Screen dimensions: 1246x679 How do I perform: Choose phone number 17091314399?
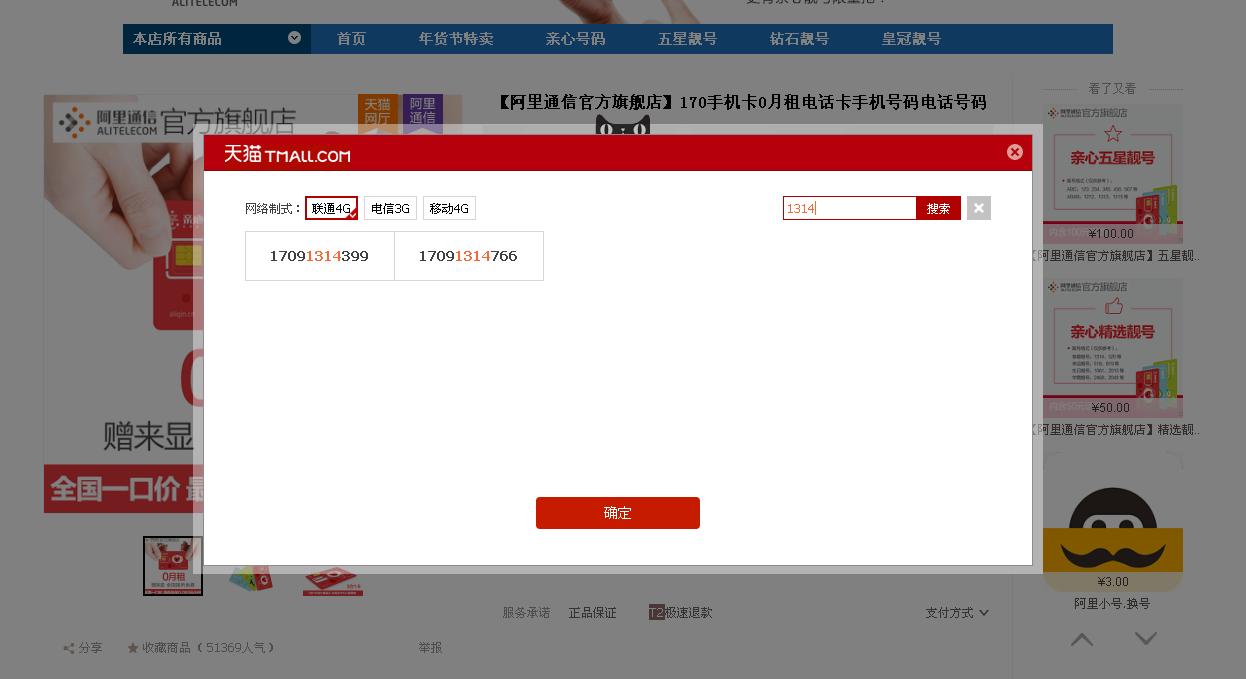(x=319, y=256)
